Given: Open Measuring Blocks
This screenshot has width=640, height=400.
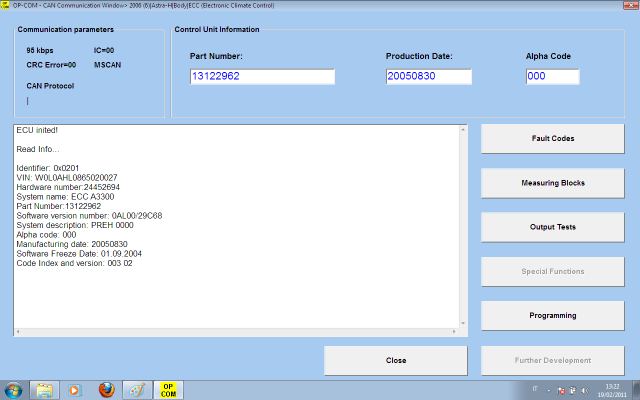Looking at the screenshot, I should click(553, 183).
